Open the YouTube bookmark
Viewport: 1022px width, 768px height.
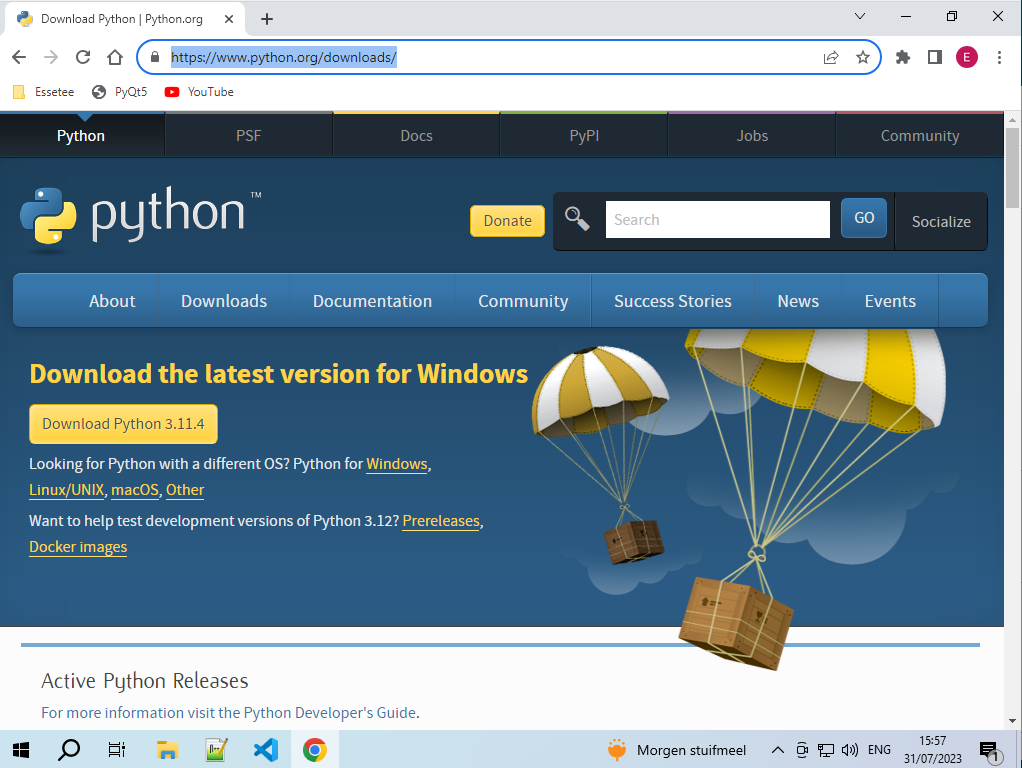pyautogui.click(x=199, y=92)
